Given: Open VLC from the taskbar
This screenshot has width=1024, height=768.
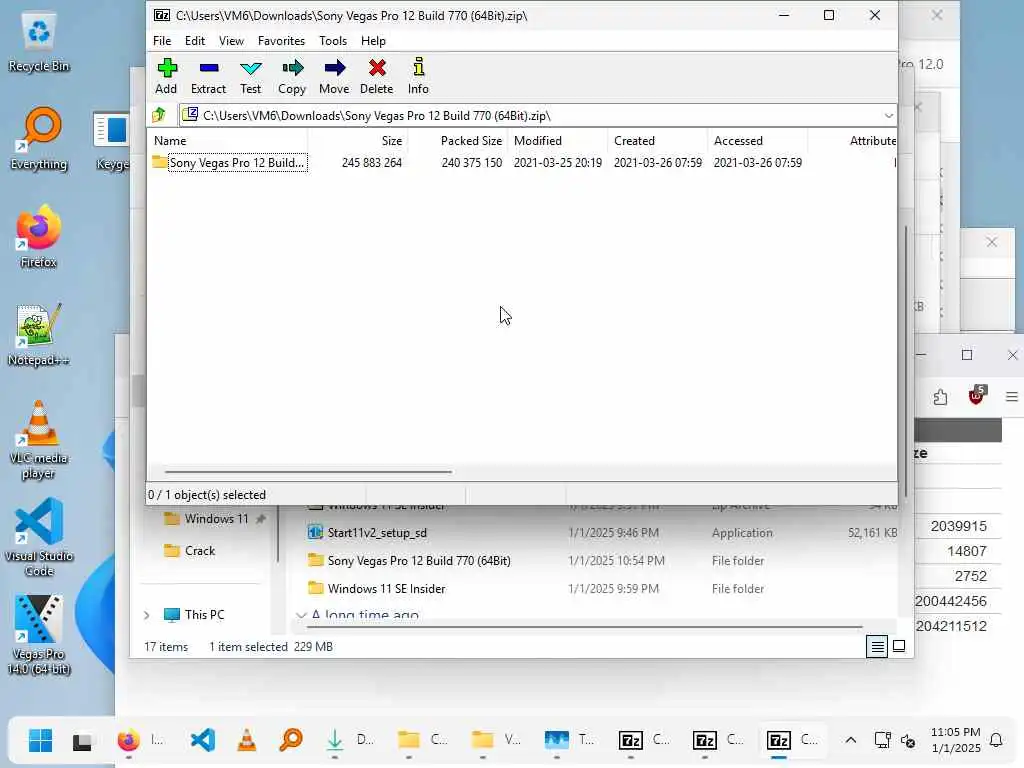Looking at the screenshot, I should point(246,741).
